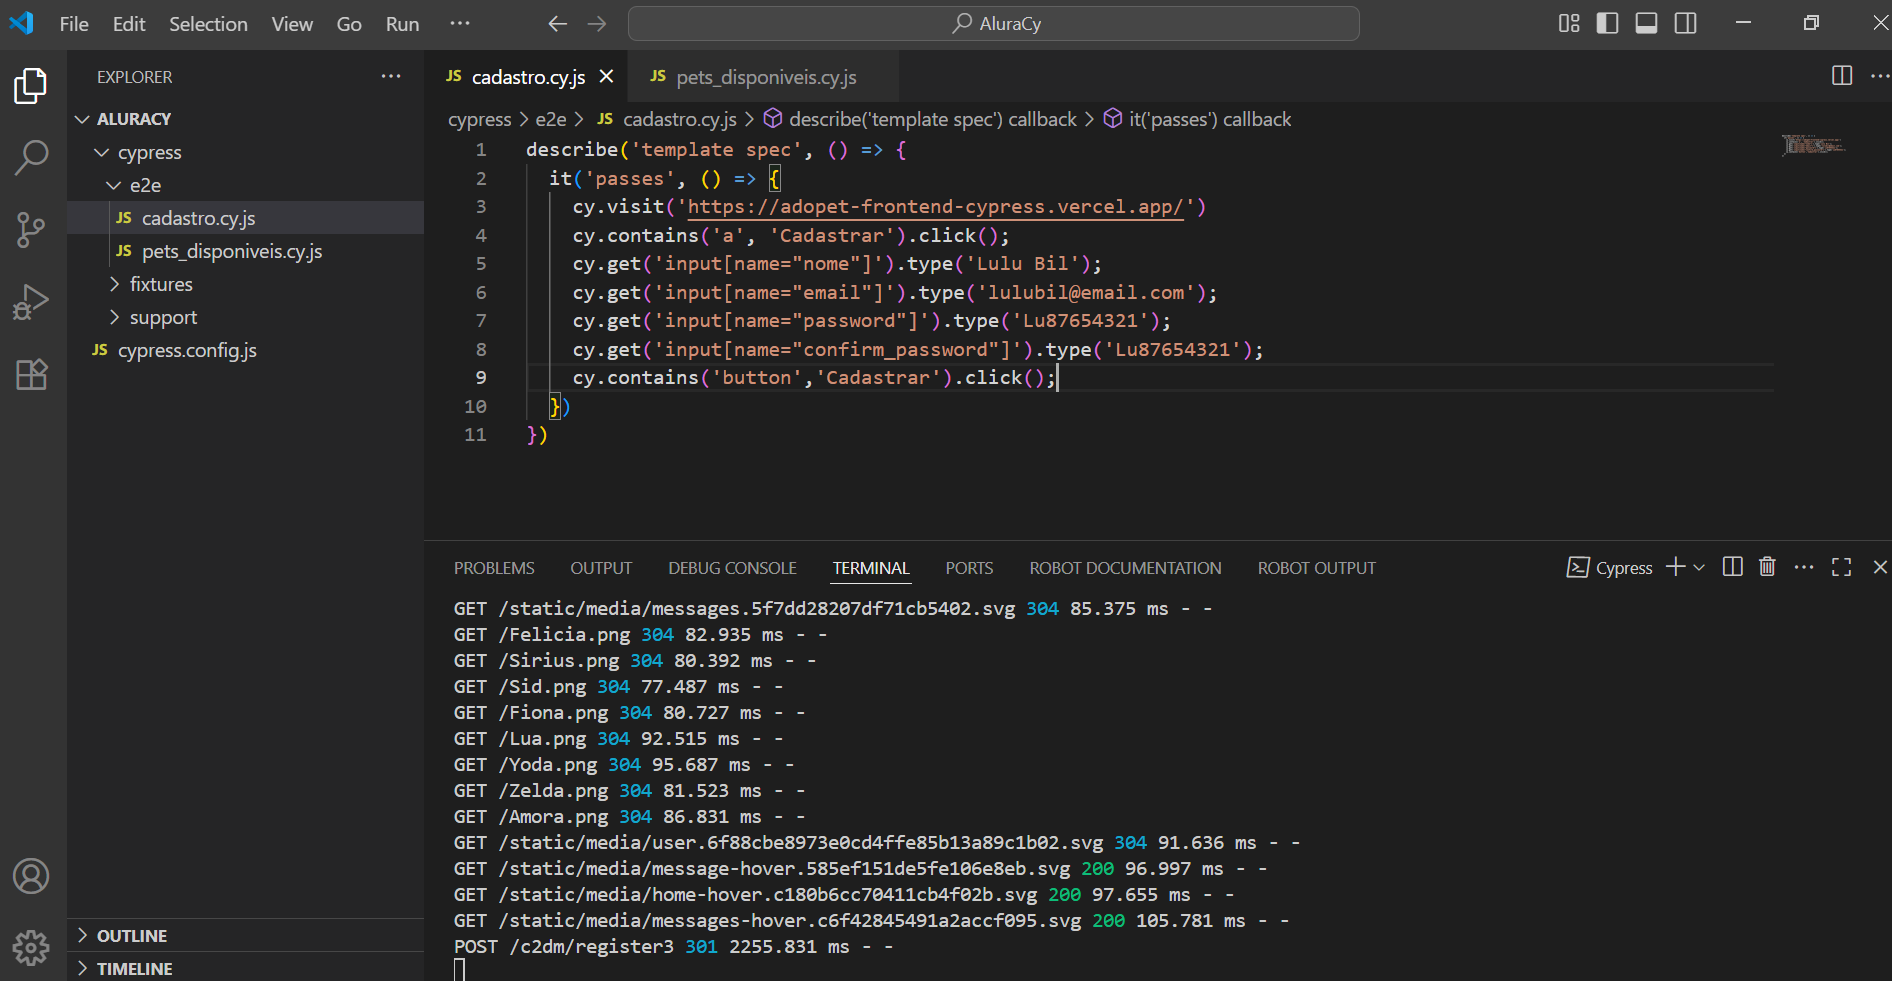Switch to the DEBUG CONSOLE tab
1892x981 pixels.
pyautogui.click(x=732, y=568)
